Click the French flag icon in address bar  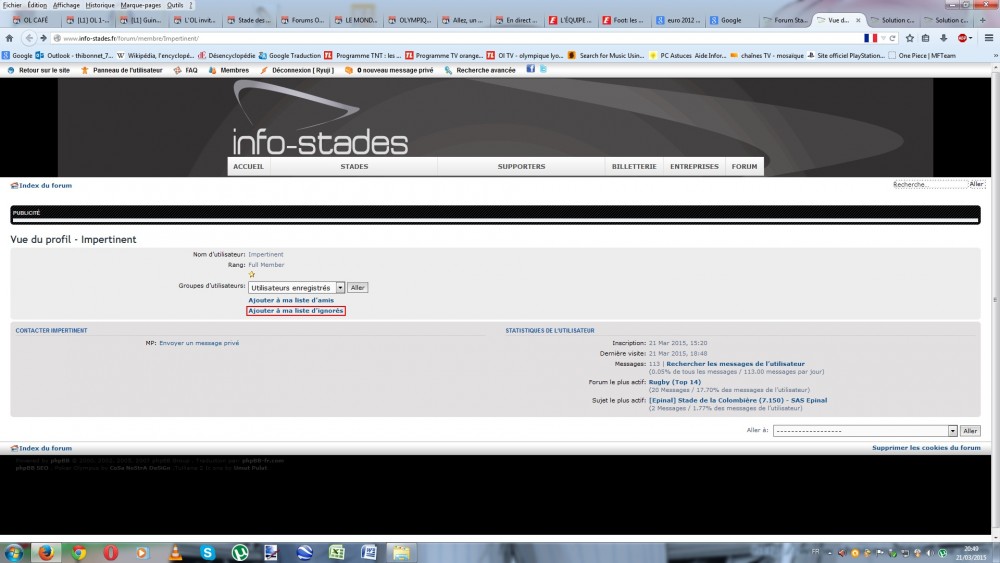[871, 38]
